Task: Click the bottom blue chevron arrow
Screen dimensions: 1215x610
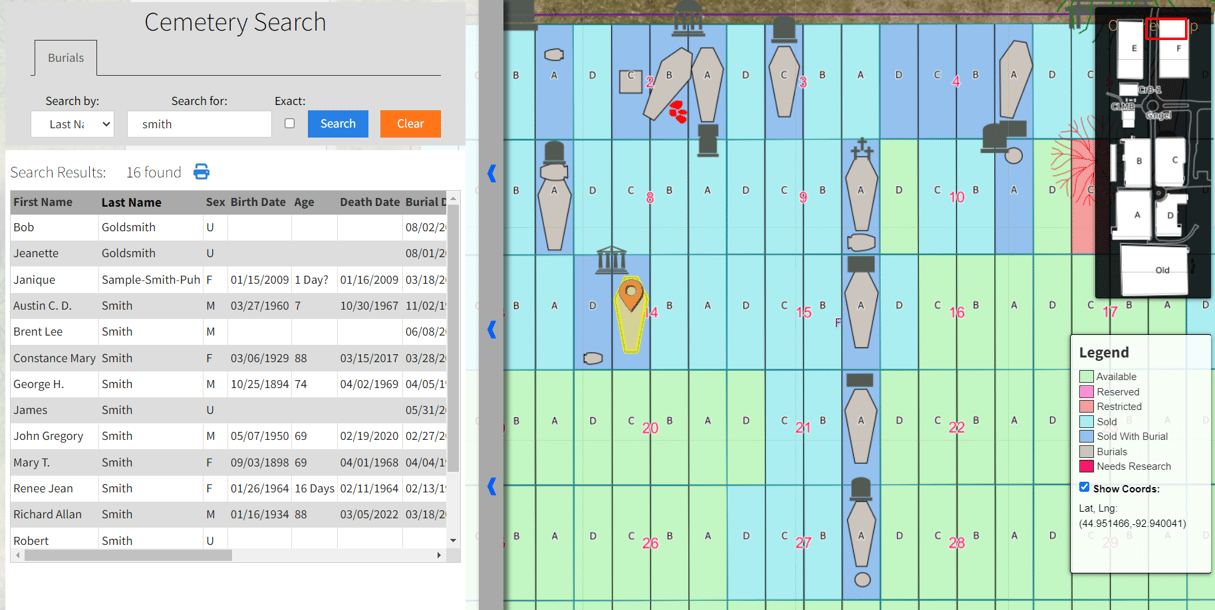Action: click(x=491, y=486)
